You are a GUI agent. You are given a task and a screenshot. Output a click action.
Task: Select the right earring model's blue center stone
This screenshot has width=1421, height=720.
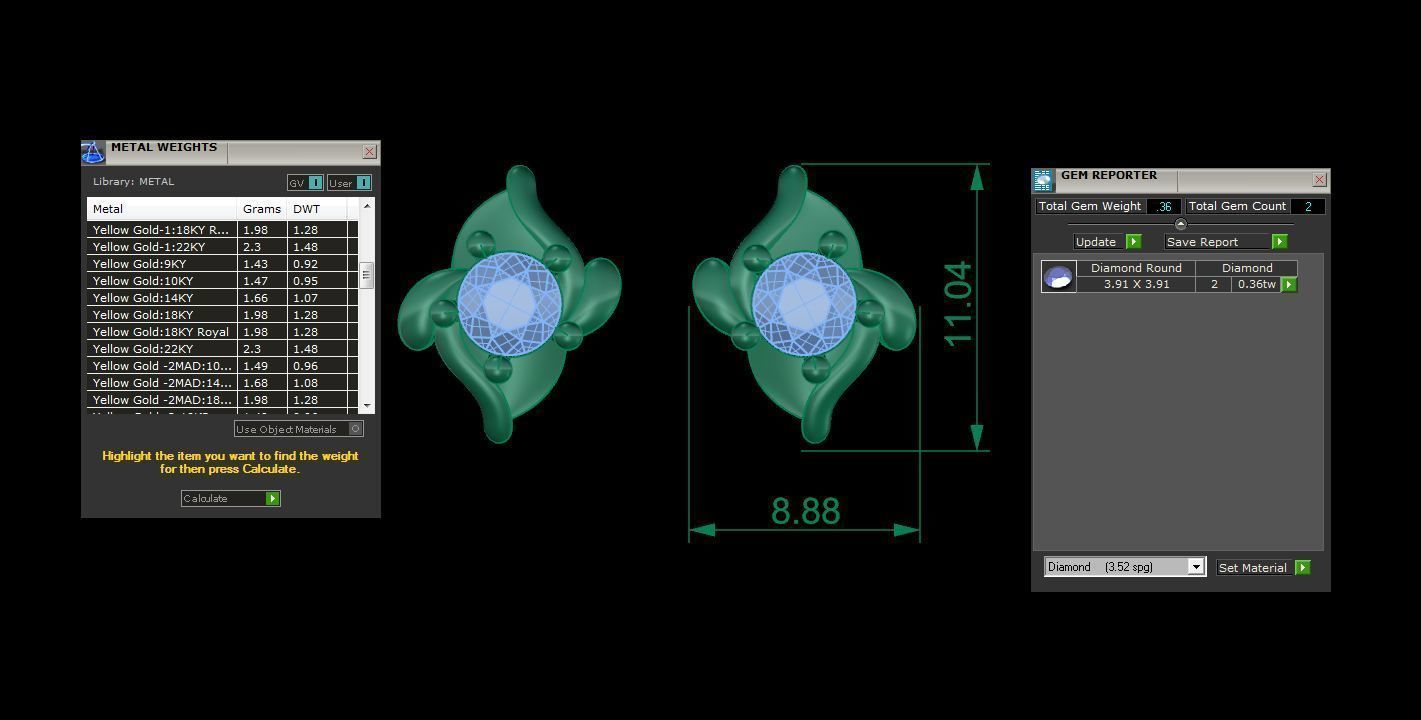tap(804, 303)
